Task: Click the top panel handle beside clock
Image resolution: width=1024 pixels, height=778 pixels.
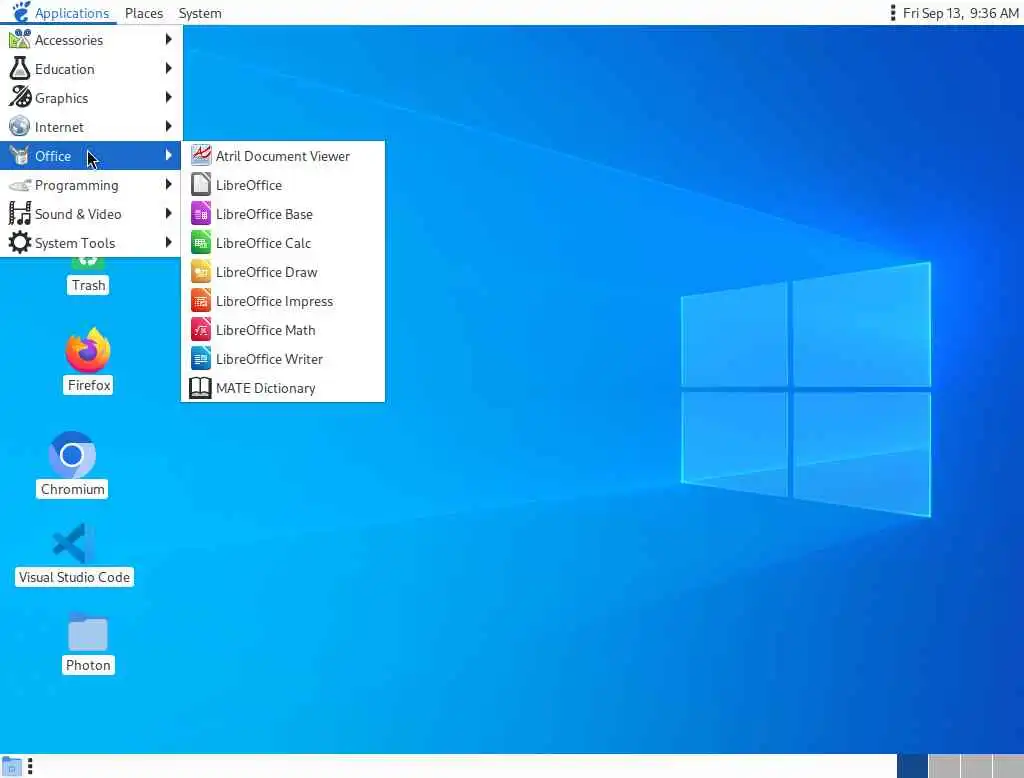Action: click(893, 12)
